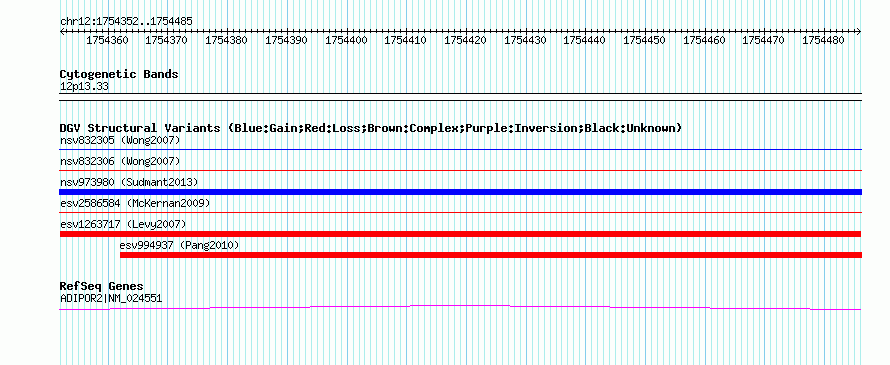
Task: Click the thick blue nsv973980 gain bar
Action: point(460,192)
